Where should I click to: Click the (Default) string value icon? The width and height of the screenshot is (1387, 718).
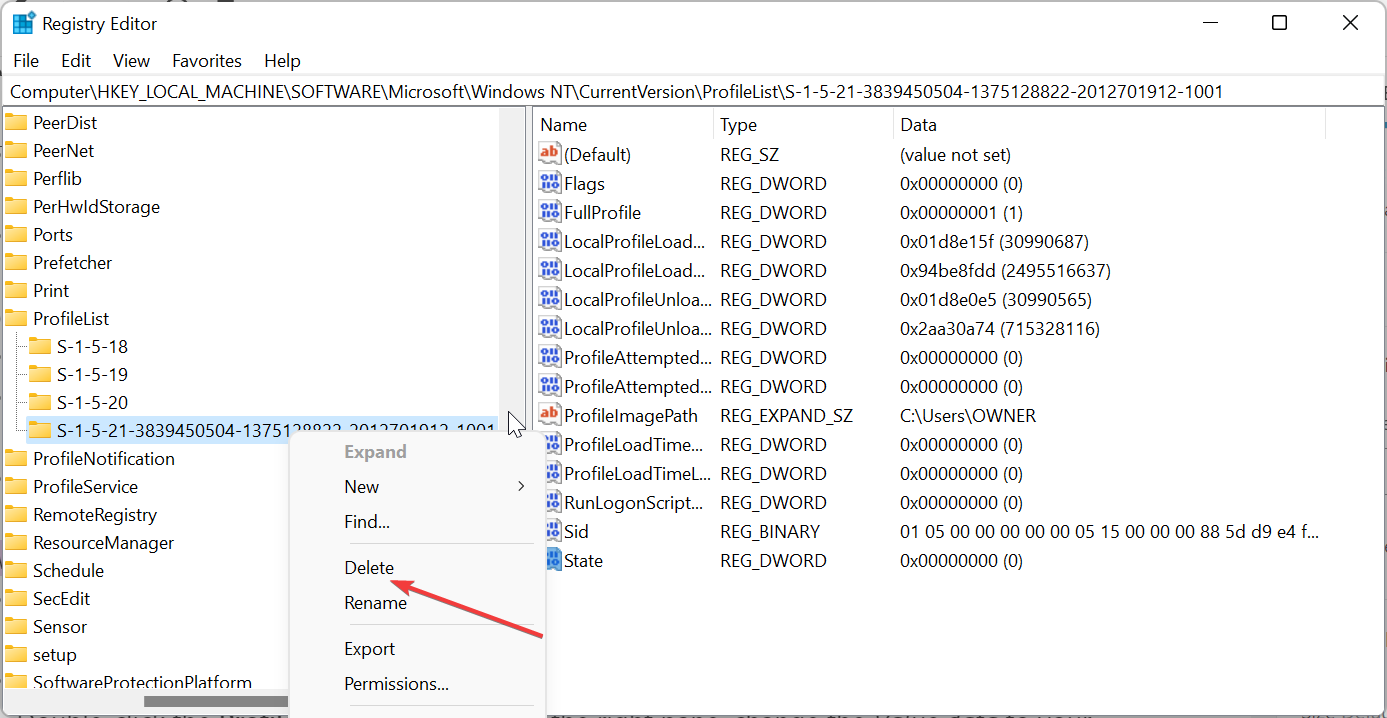click(550, 154)
